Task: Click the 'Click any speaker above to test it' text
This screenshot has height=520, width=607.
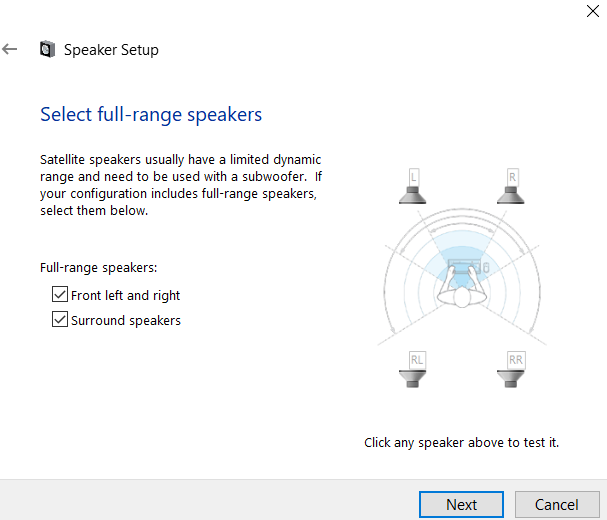Action: (x=461, y=442)
